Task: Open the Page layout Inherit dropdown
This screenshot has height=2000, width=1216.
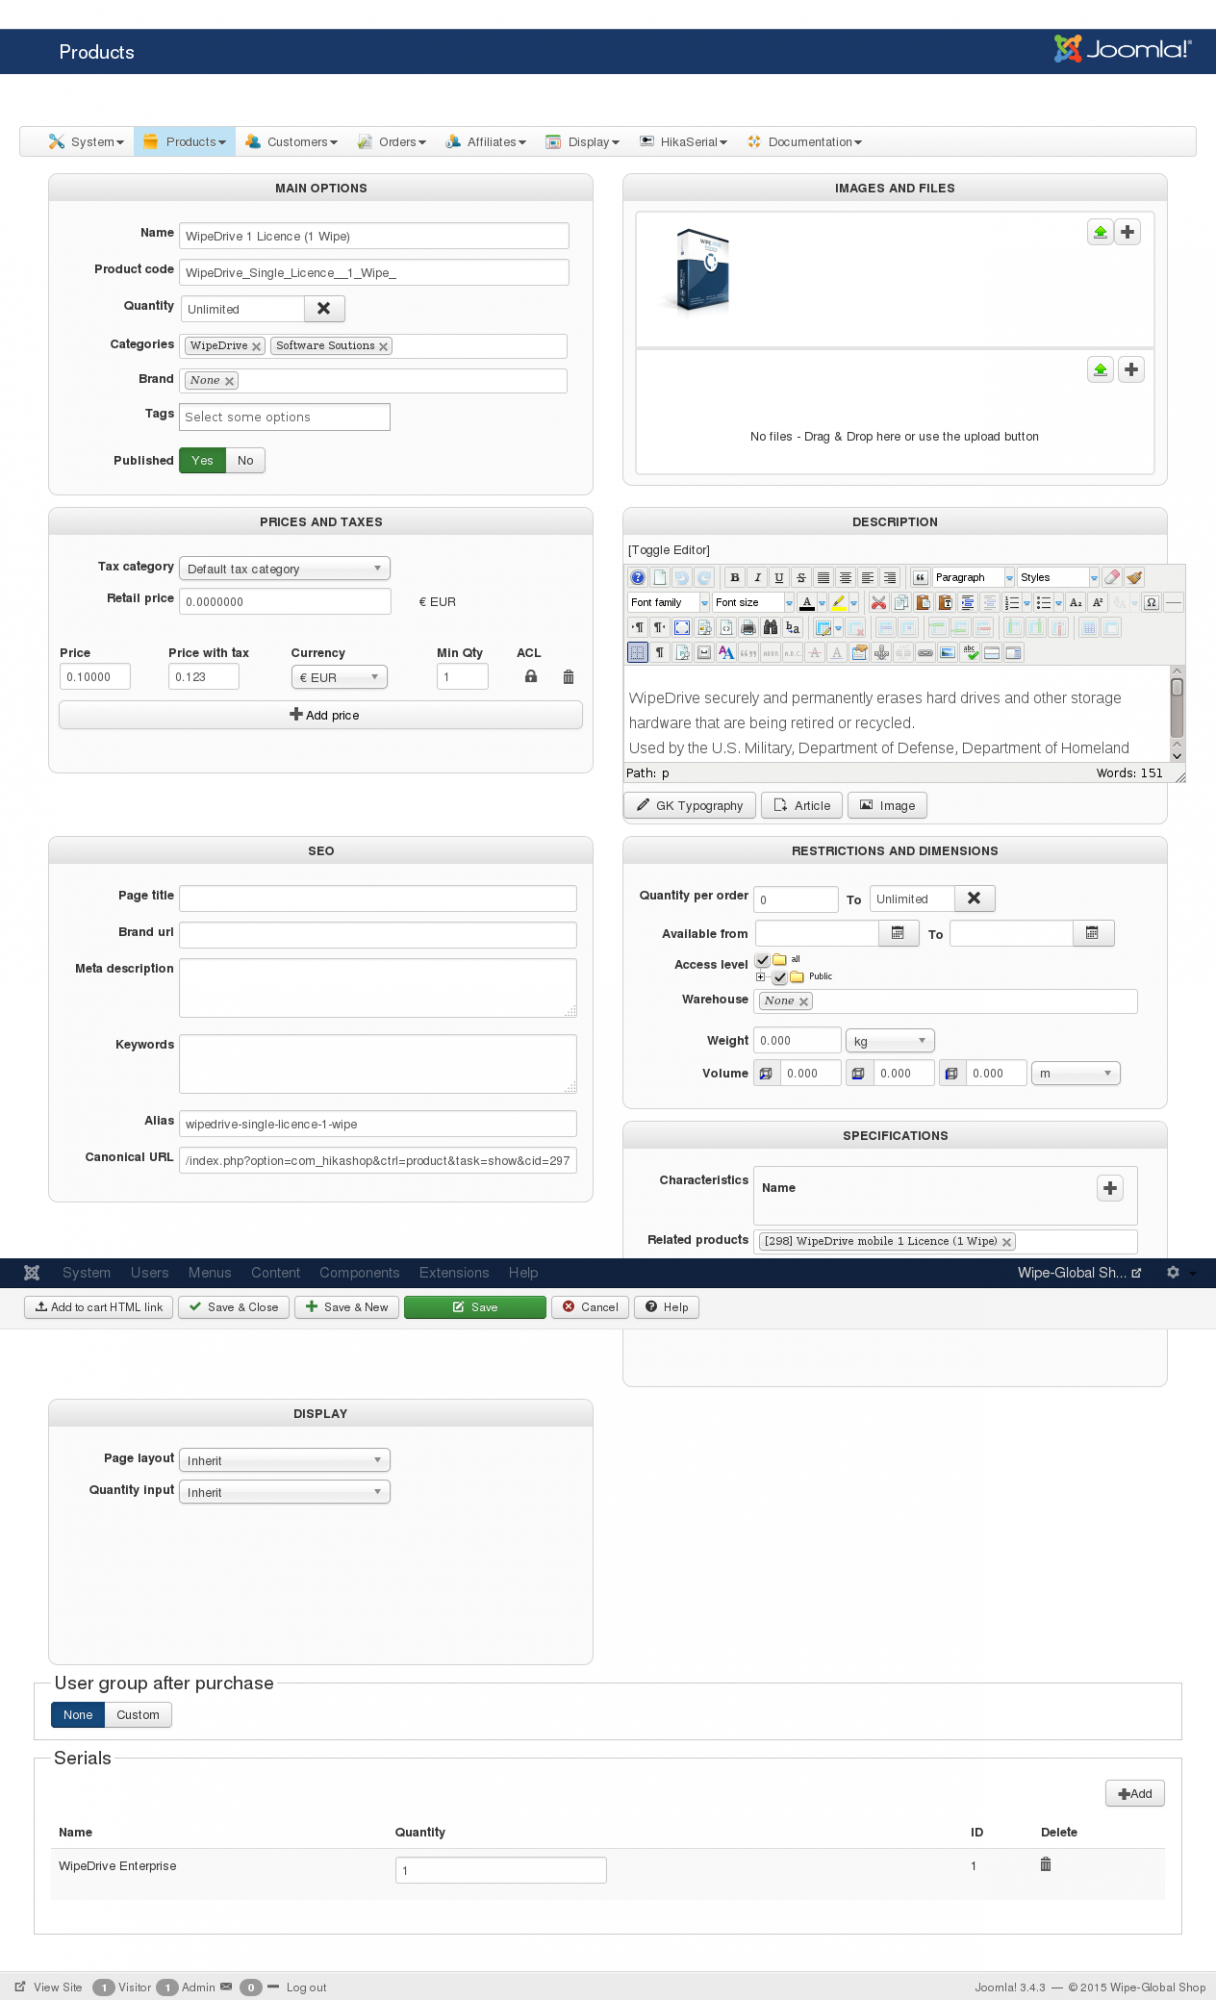Action: tap(285, 1460)
